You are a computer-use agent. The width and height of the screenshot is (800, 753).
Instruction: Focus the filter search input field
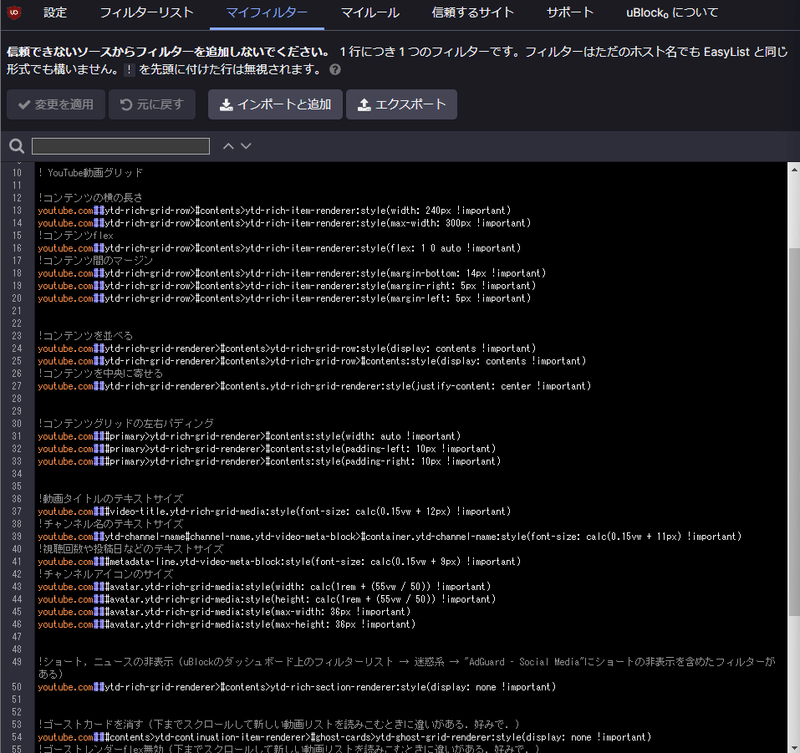click(120, 146)
